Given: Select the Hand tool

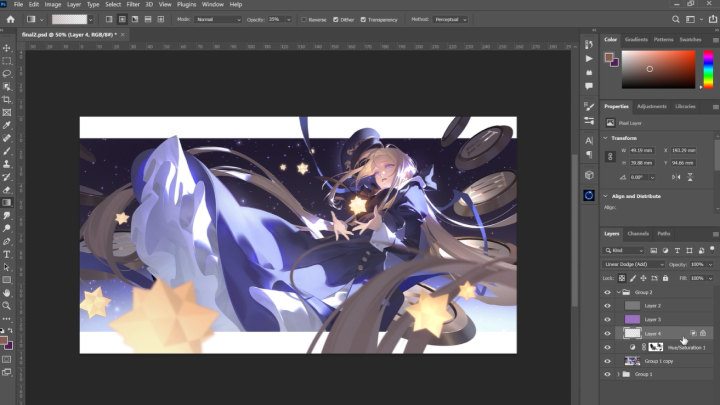Looking at the screenshot, I should (x=7, y=292).
